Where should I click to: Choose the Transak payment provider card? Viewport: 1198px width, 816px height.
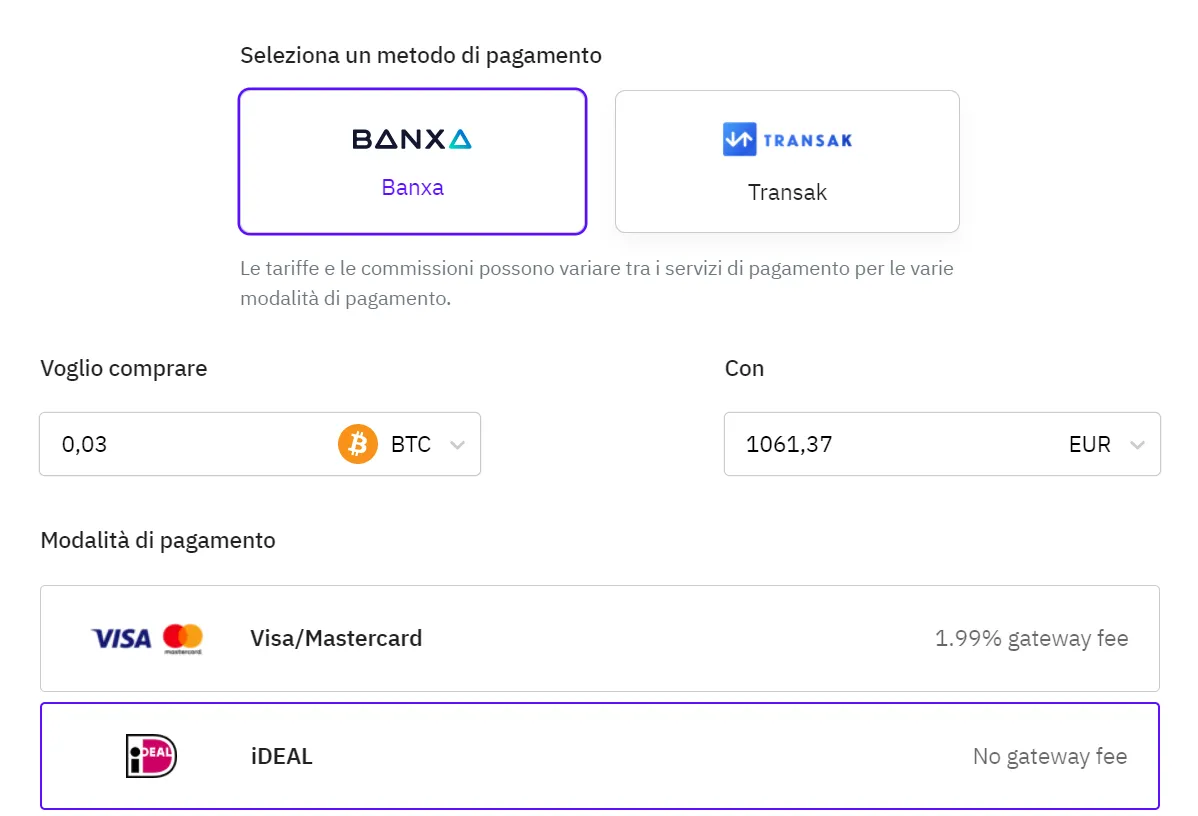tap(787, 161)
